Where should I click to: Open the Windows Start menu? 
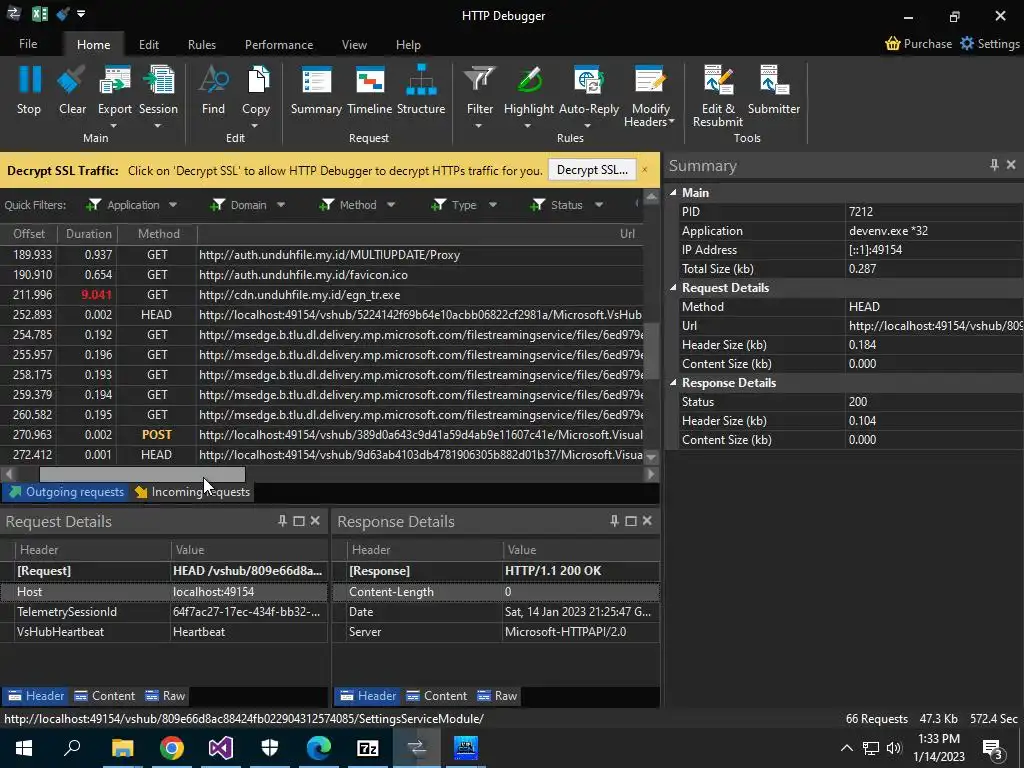click(24, 747)
